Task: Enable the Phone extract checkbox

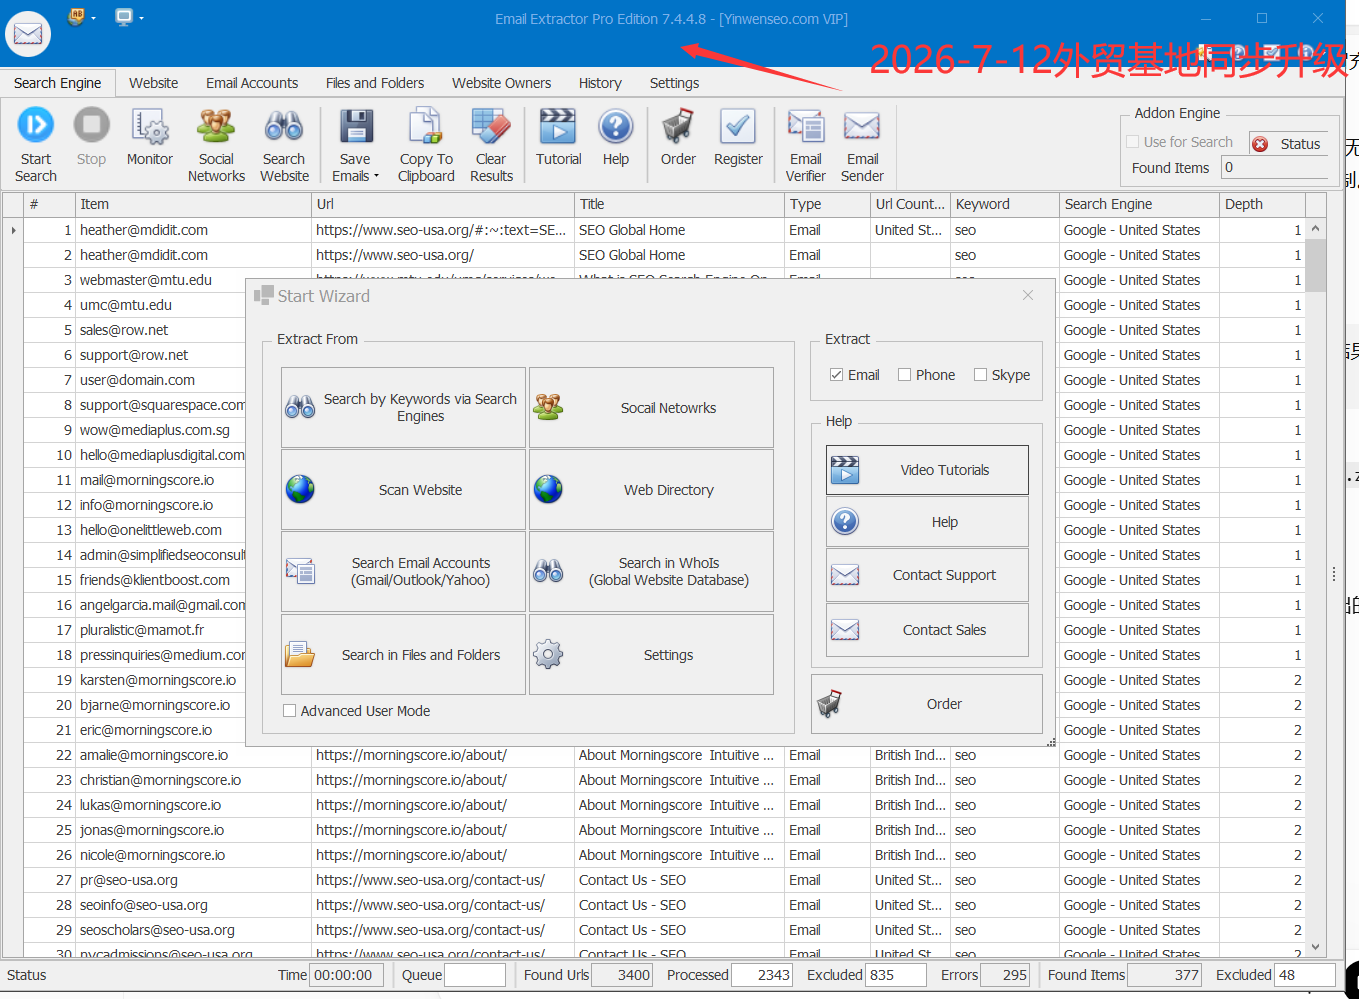Action: pyautogui.click(x=904, y=375)
